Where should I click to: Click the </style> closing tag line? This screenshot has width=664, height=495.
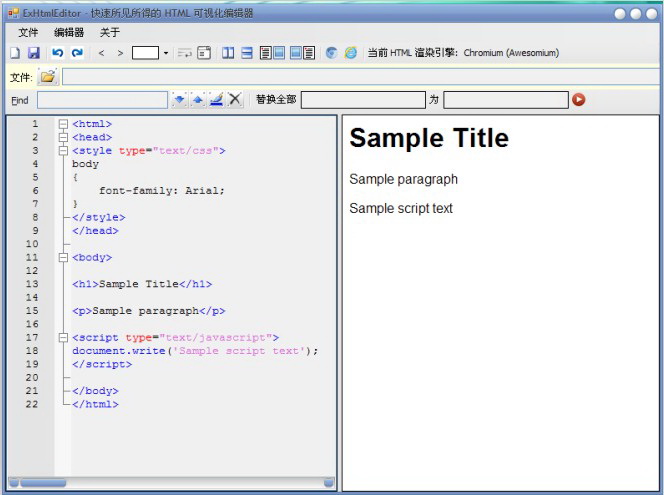point(99,217)
